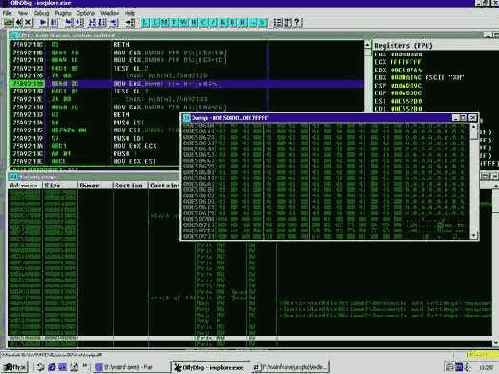This screenshot has width=499, height=374.
Task: Click the Dump window scroll-down arrow
Action: point(474,235)
